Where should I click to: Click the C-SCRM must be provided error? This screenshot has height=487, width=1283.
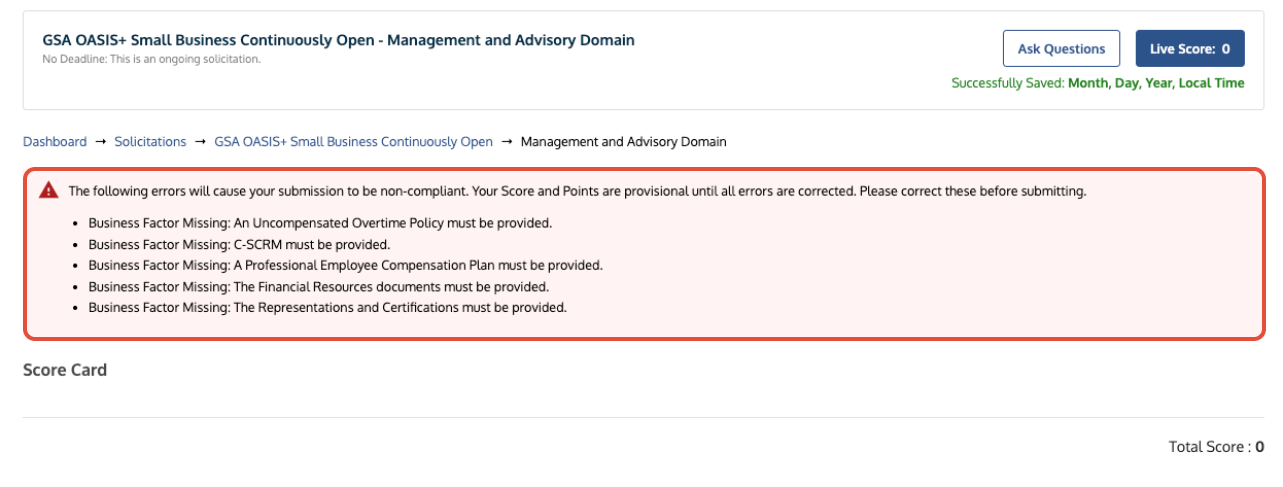pyautogui.click(x=239, y=244)
